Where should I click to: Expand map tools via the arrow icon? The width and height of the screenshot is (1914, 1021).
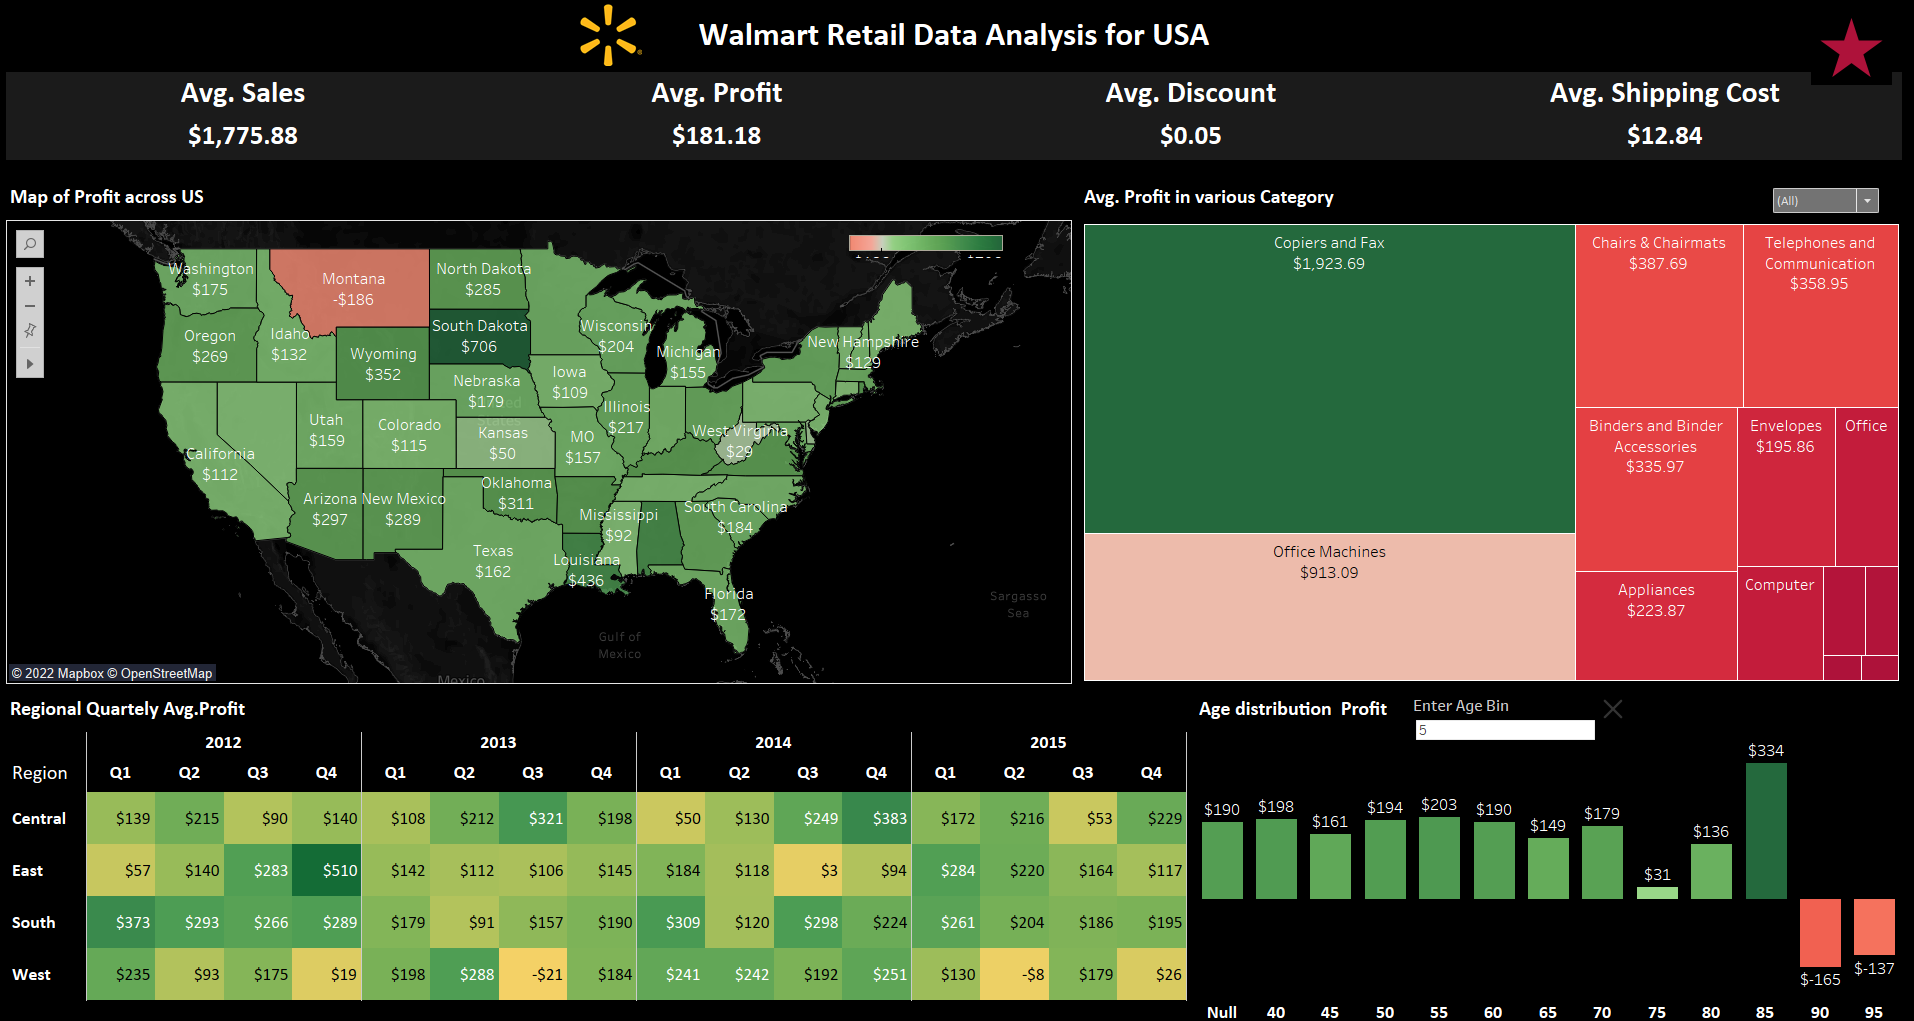tap(29, 363)
